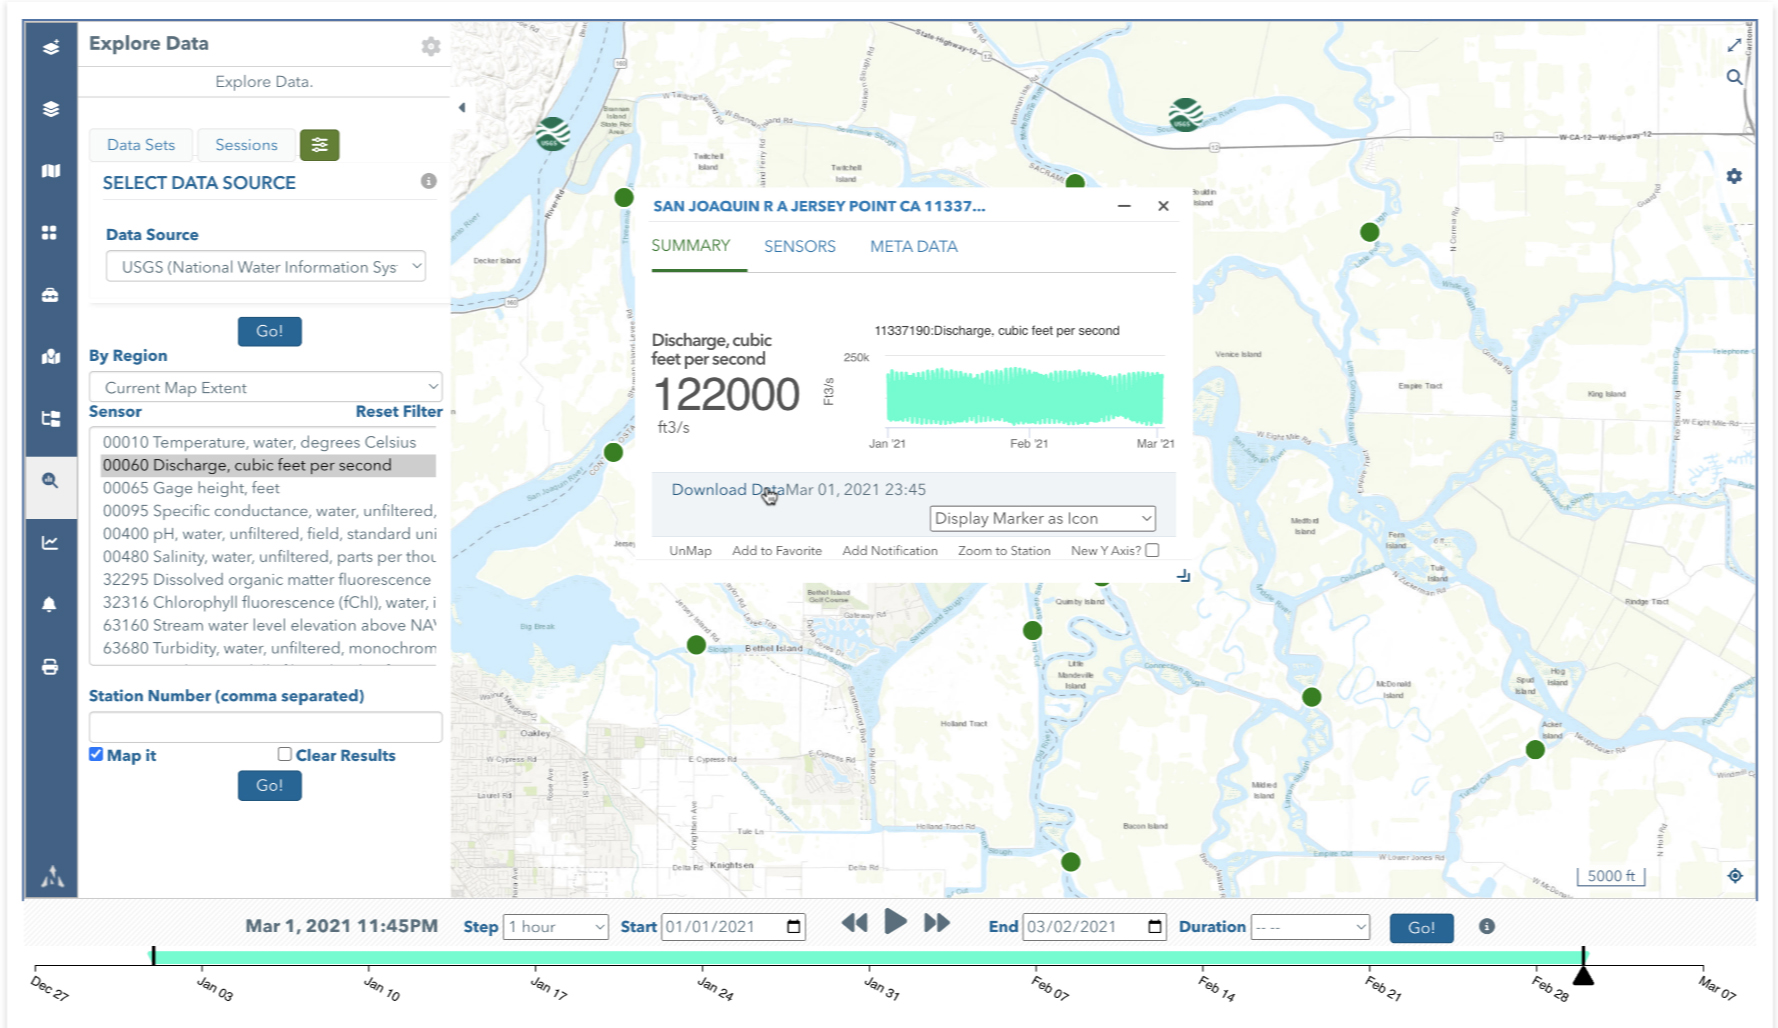Click the popup resize corner handle
1778x1028 pixels.
1184,576
